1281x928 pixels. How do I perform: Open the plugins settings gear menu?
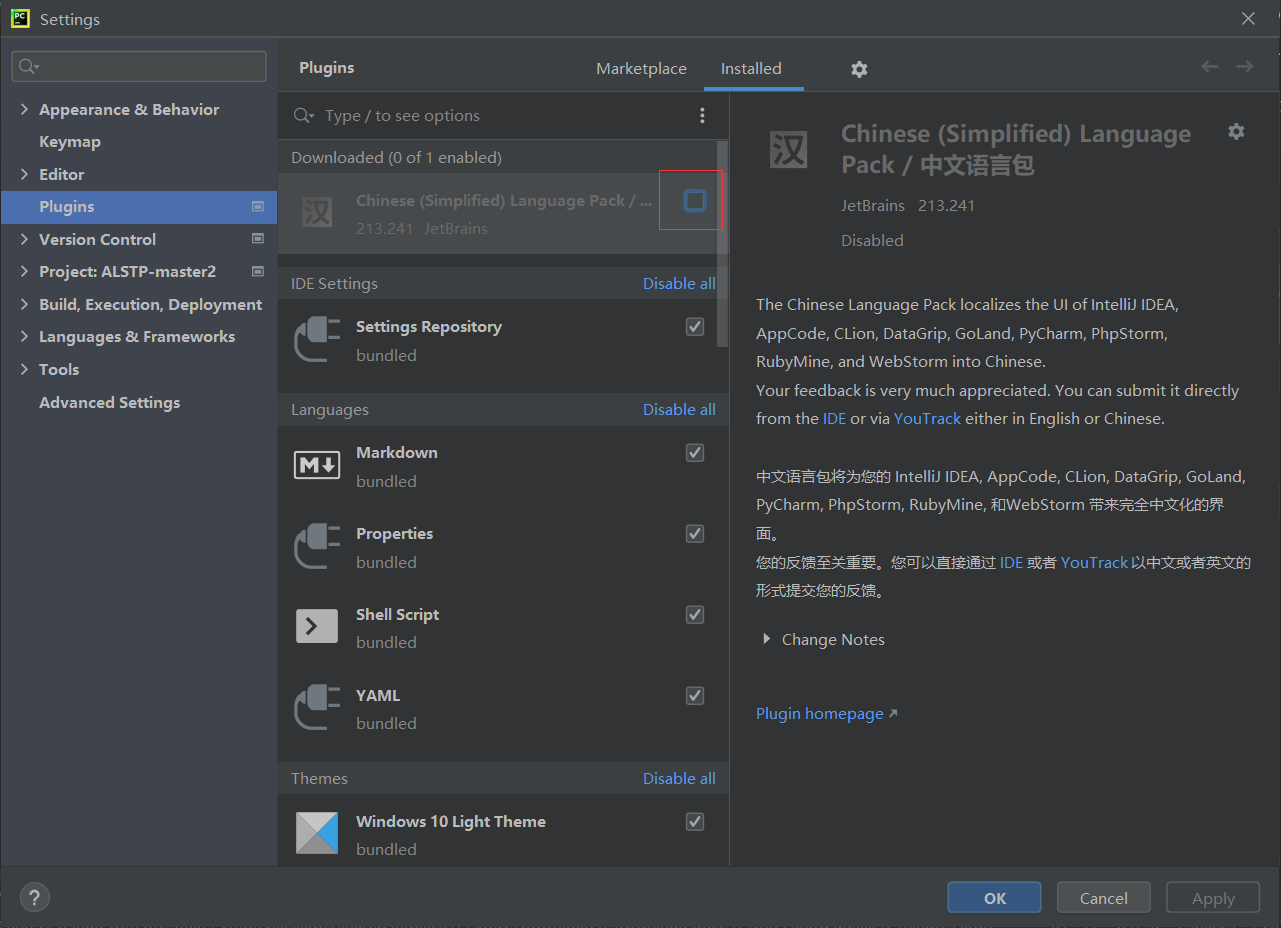point(858,69)
